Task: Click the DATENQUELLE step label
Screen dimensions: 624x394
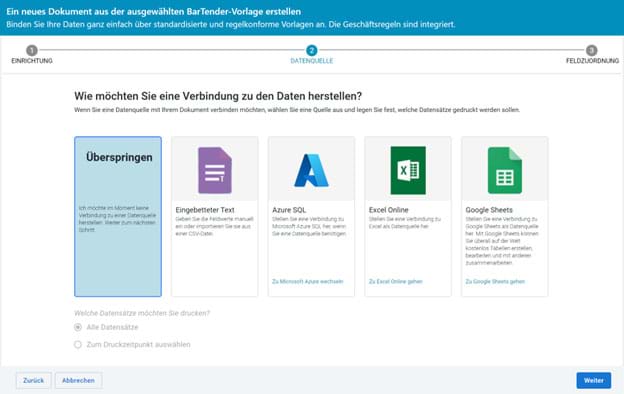Action: click(x=312, y=61)
